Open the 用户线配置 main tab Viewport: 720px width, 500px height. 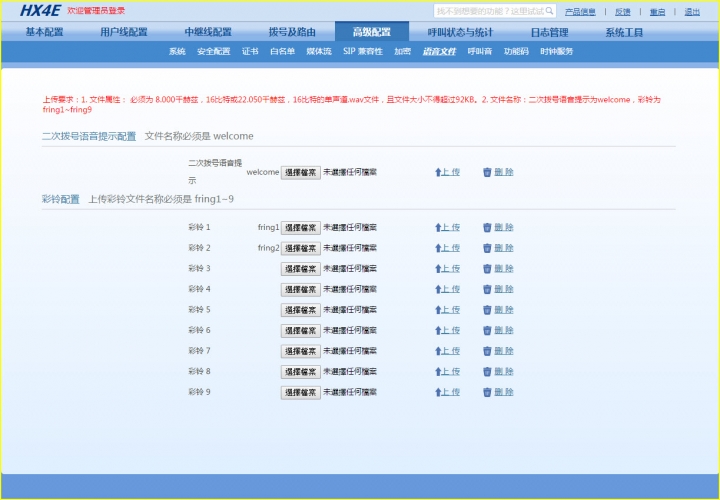point(124,32)
